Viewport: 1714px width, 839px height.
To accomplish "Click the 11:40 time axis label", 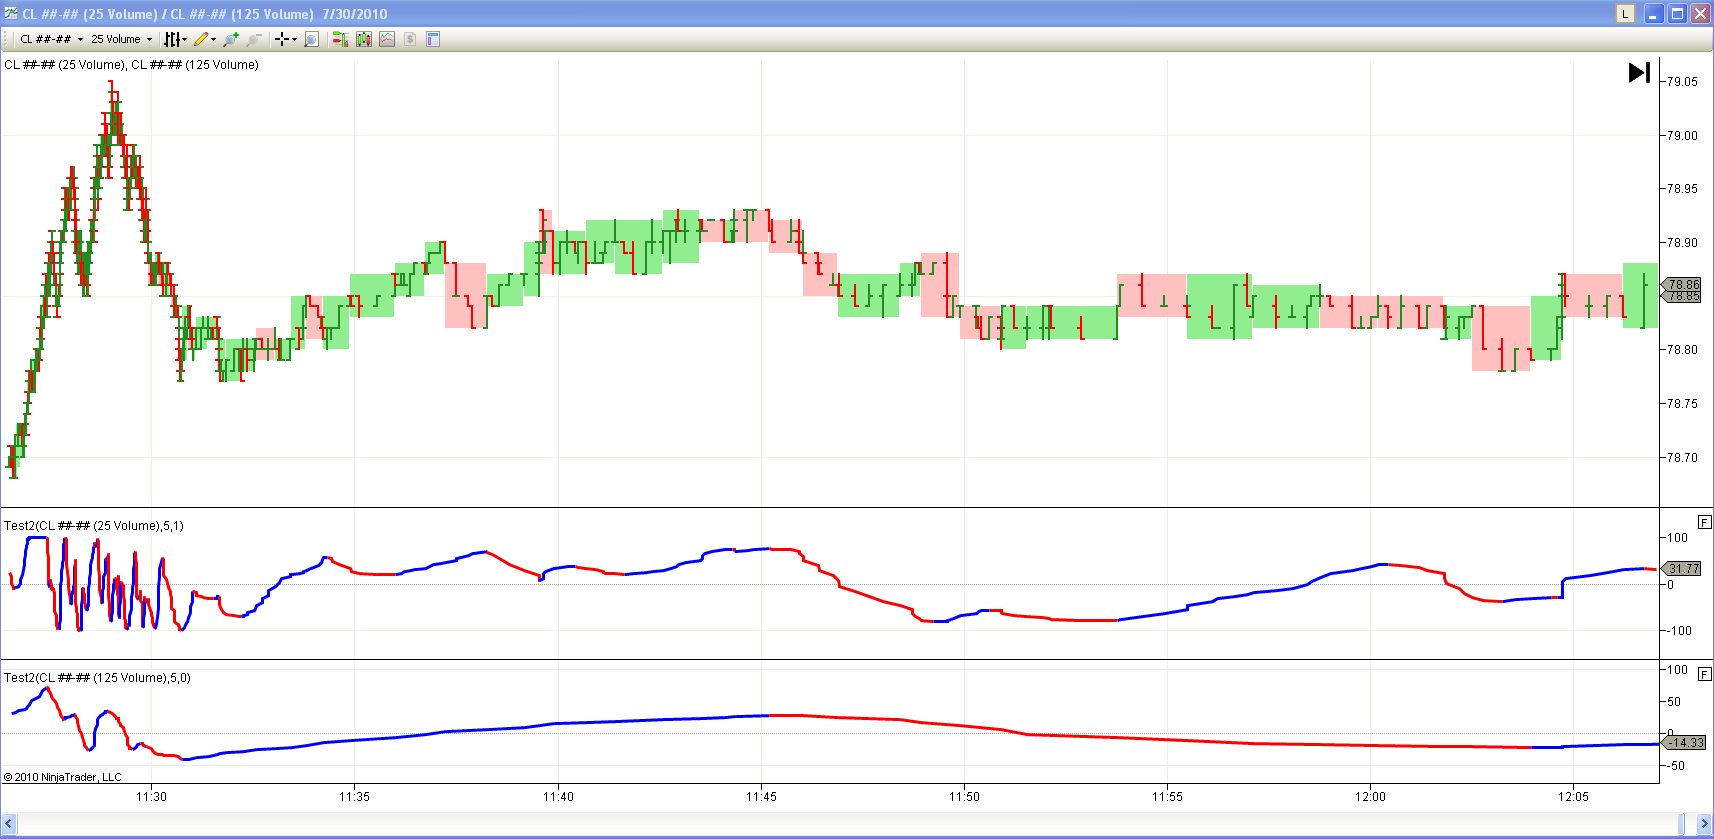I will click(x=558, y=797).
